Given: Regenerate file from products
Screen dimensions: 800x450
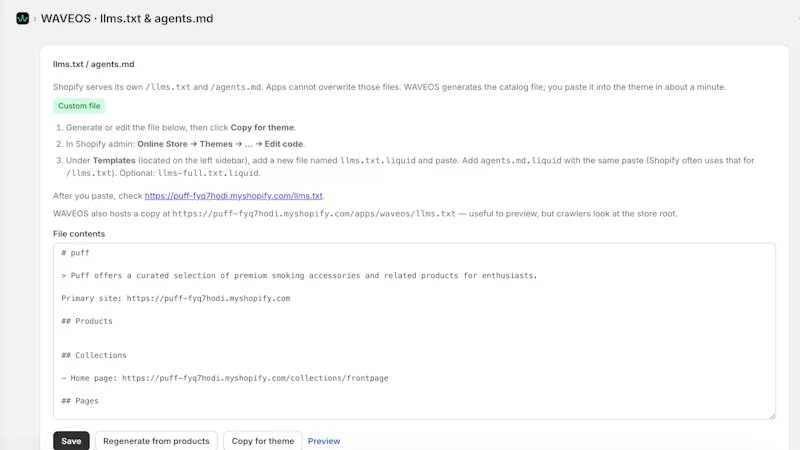Looking at the screenshot, I should pos(156,441).
